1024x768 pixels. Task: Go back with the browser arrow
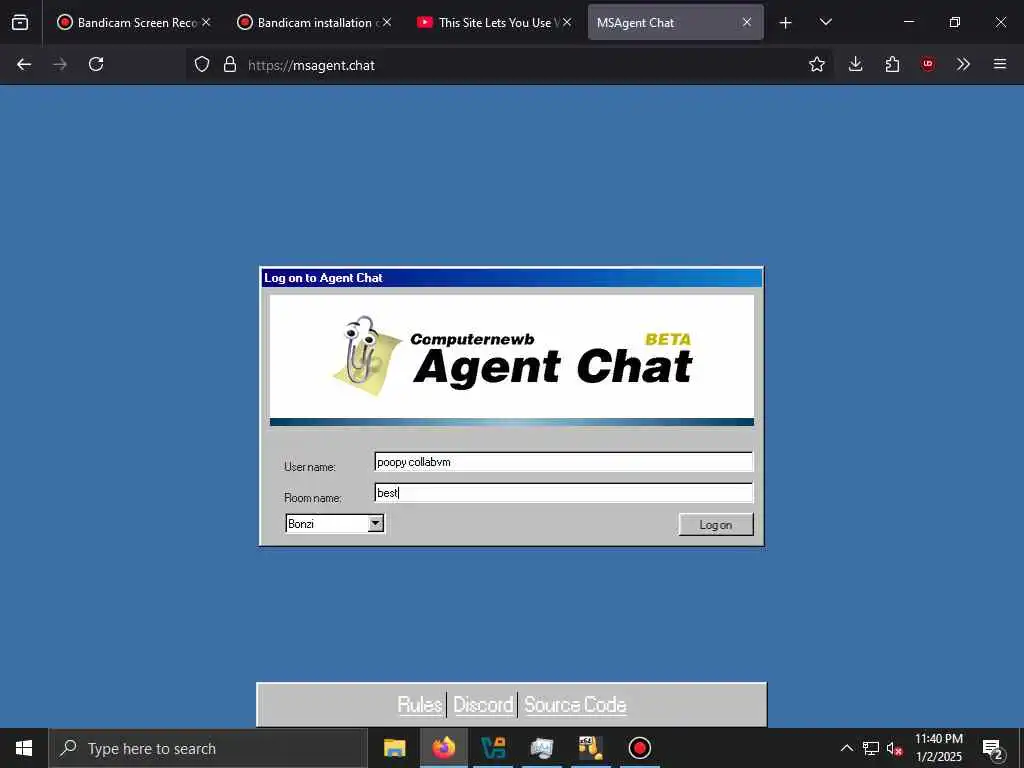[24, 64]
